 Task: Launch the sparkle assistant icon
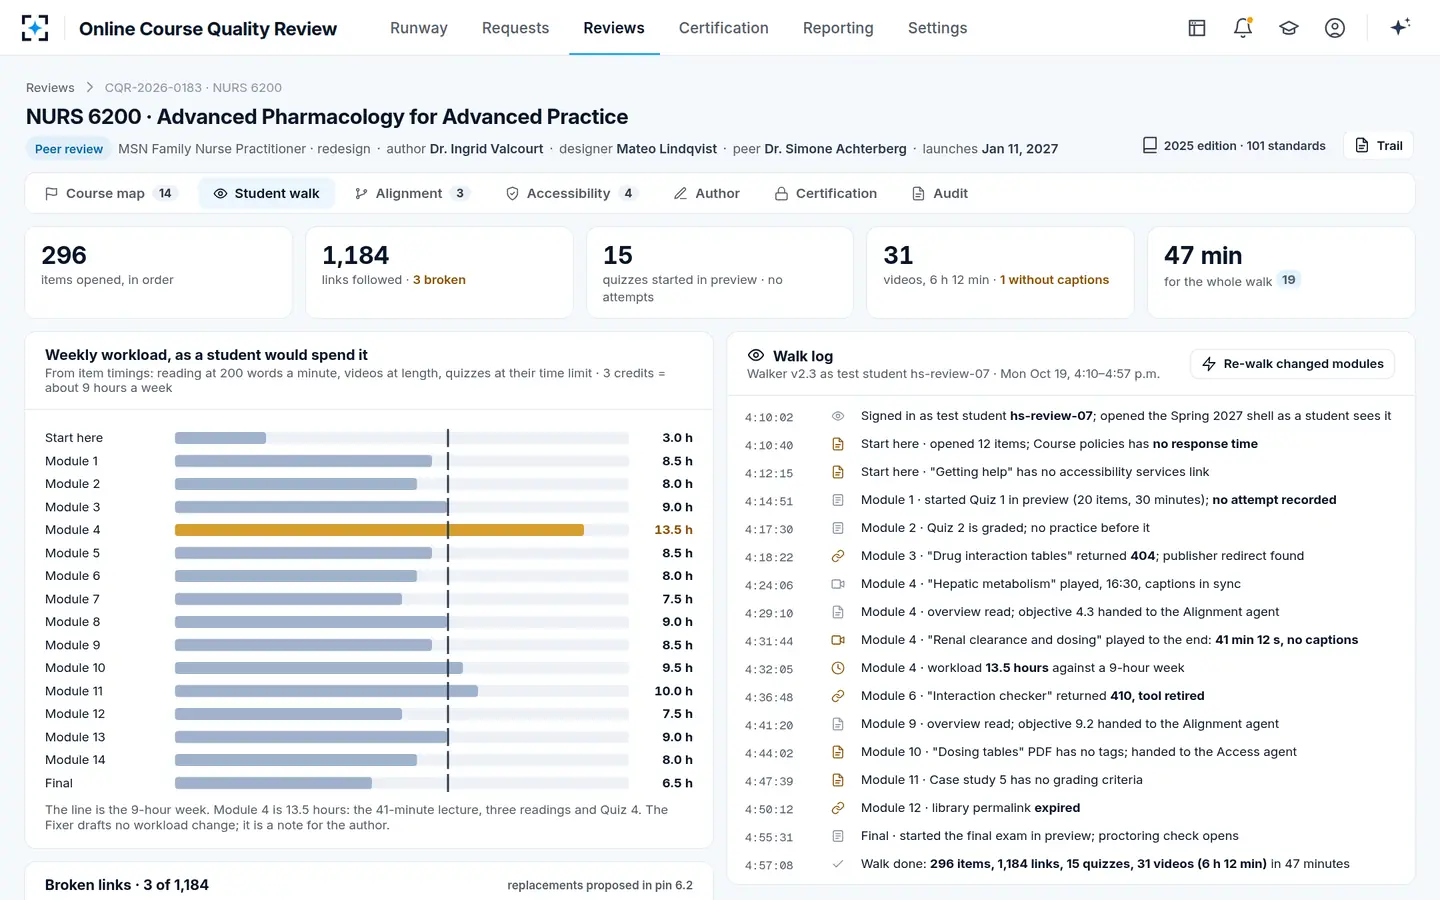click(1400, 27)
